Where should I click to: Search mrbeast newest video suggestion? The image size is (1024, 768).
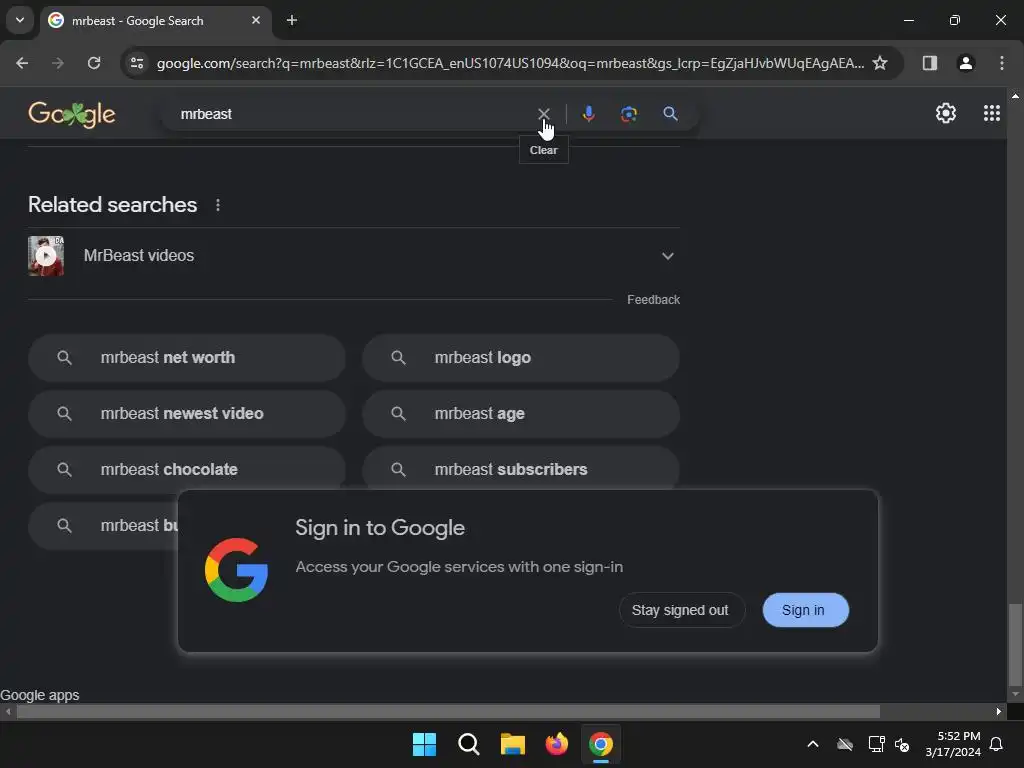point(187,413)
